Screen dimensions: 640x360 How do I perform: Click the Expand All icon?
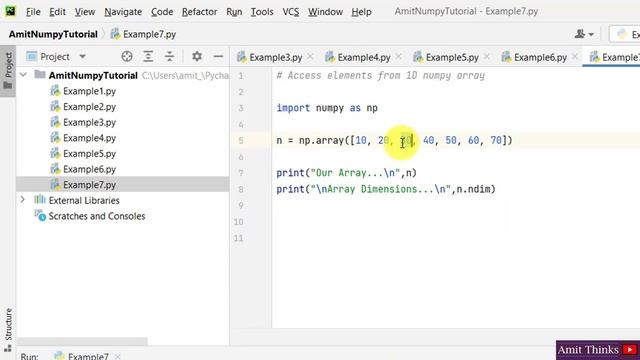pyautogui.click(x=148, y=56)
